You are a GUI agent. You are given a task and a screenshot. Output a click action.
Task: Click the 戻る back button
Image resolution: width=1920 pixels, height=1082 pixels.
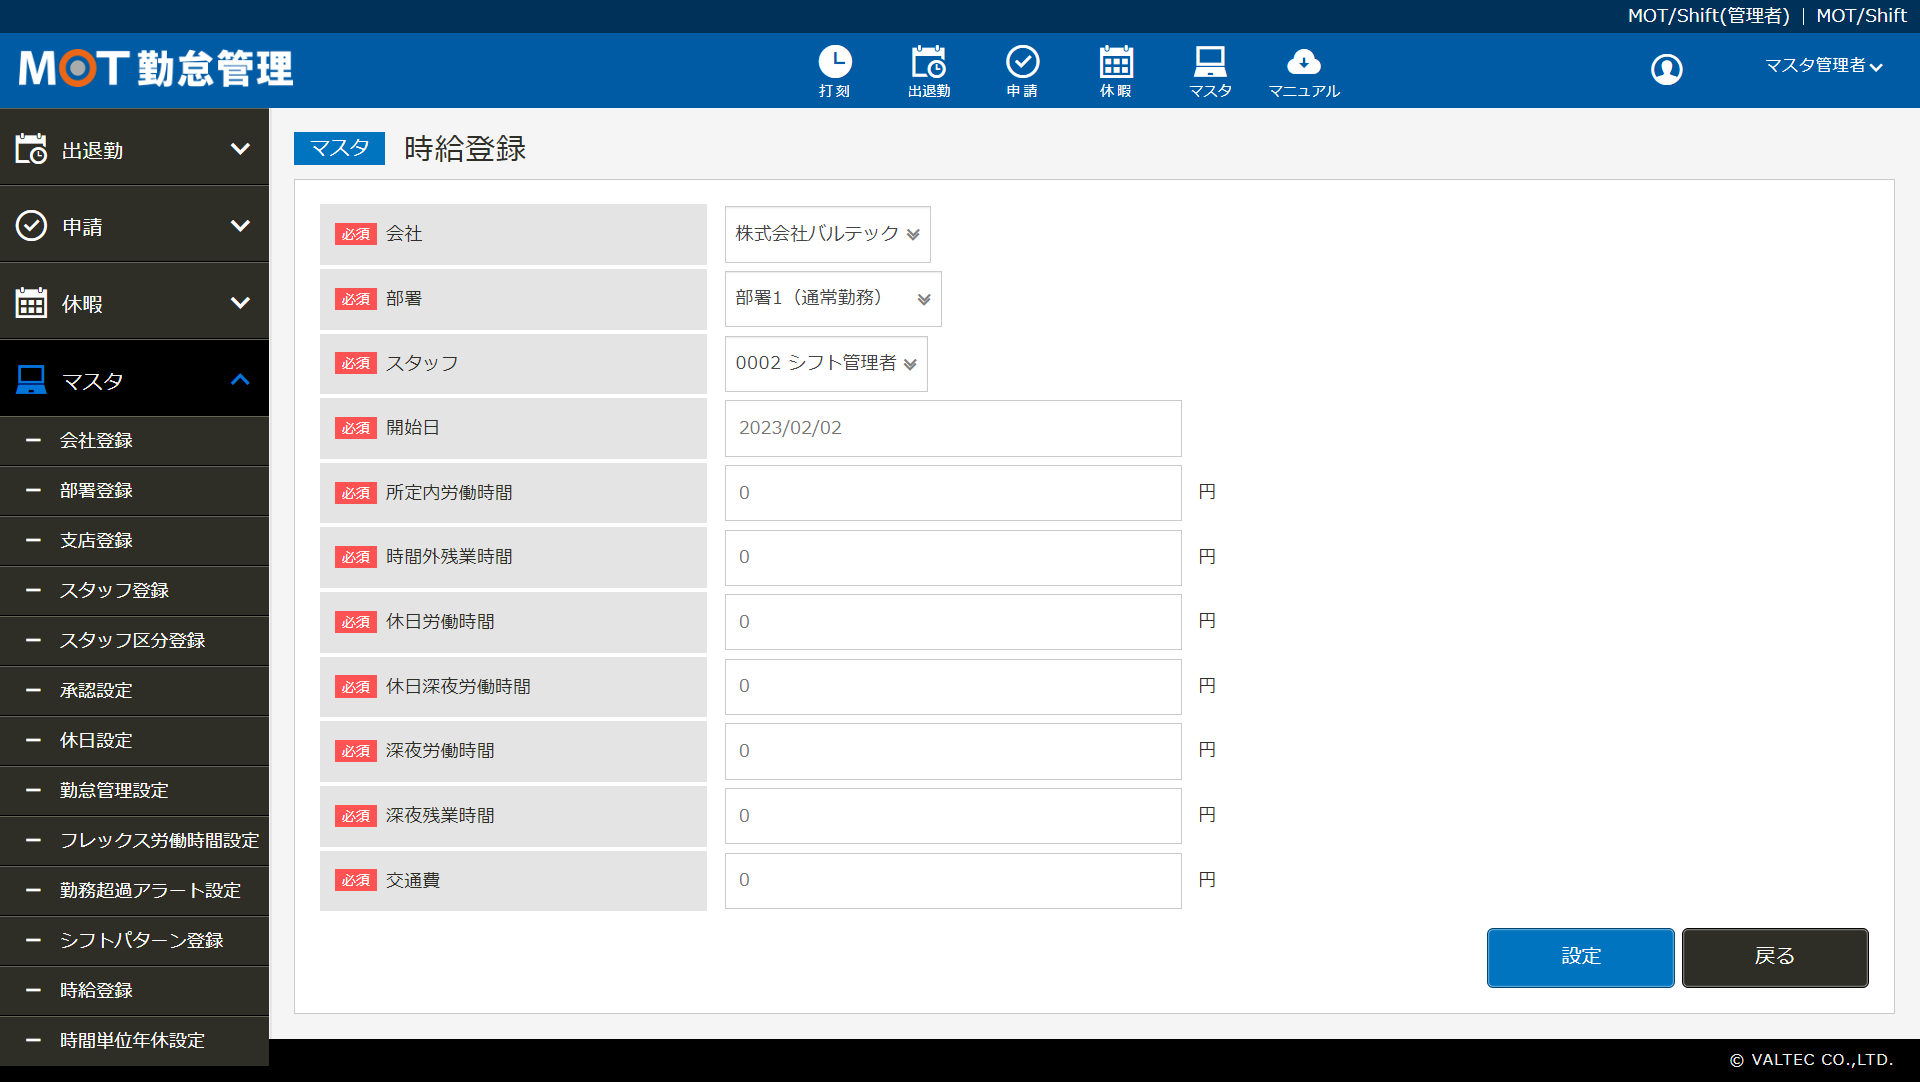pyautogui.click(x=1774, y=957)
